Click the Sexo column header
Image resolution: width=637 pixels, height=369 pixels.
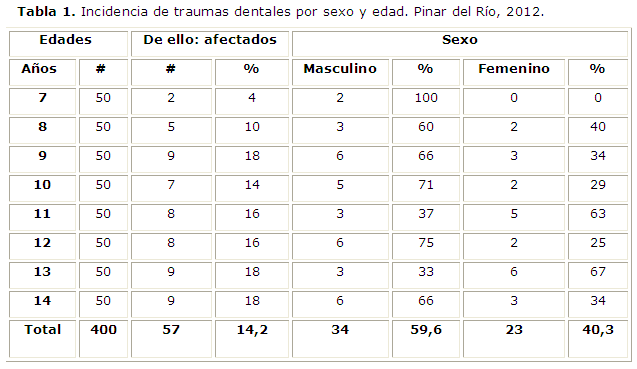(460, 43)
